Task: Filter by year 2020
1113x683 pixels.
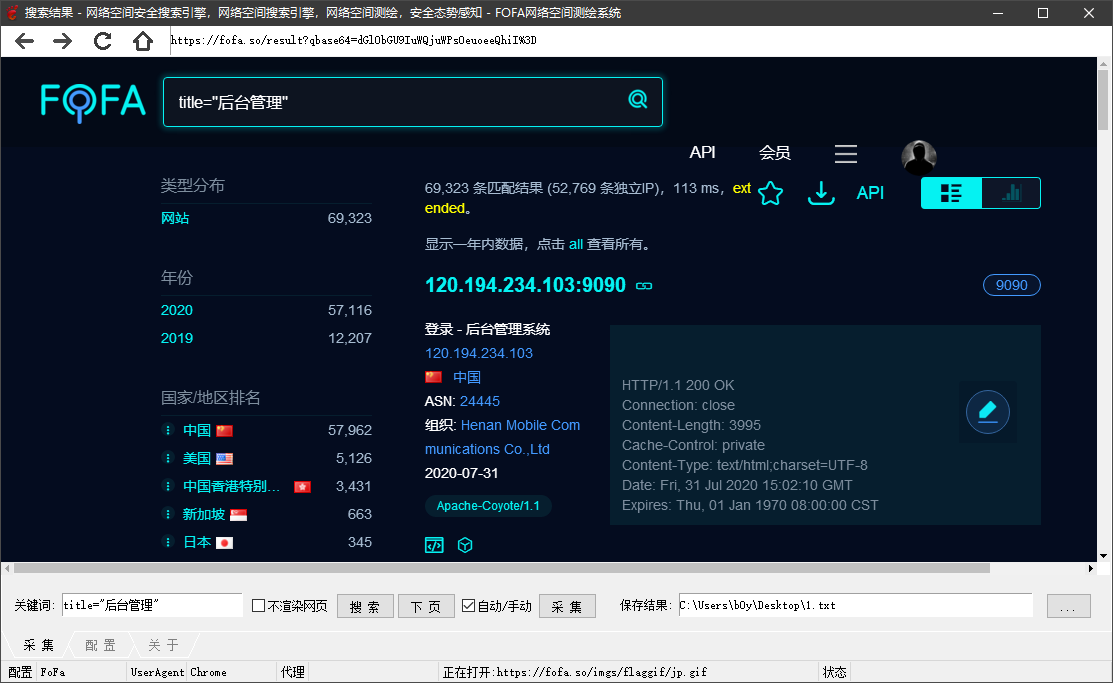Action: pos(177,310)
